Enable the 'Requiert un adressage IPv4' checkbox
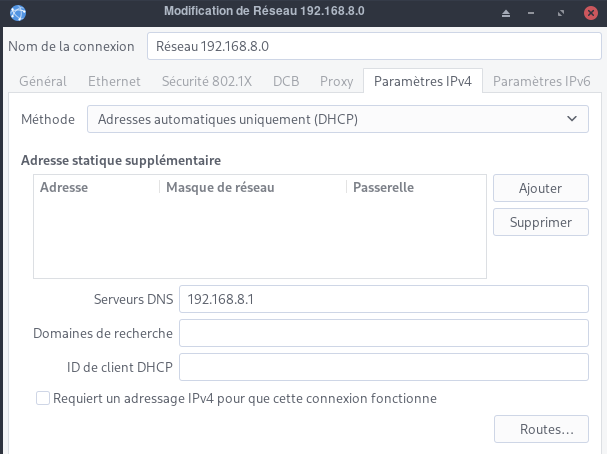This screenshot has height=454, width=607. tap(43, 398)
